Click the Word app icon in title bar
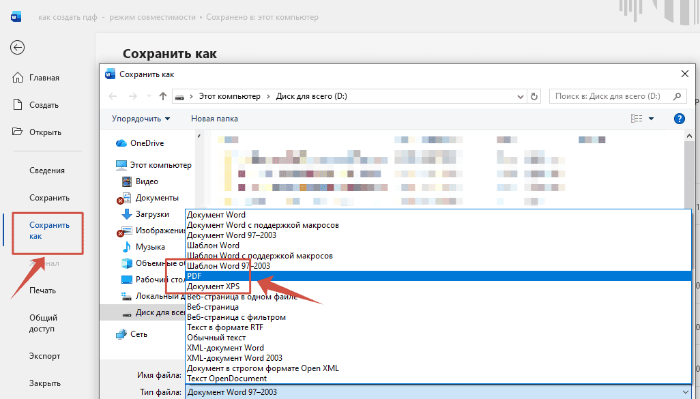This screenshot has width=700, height=399. [x=16, y=17]
